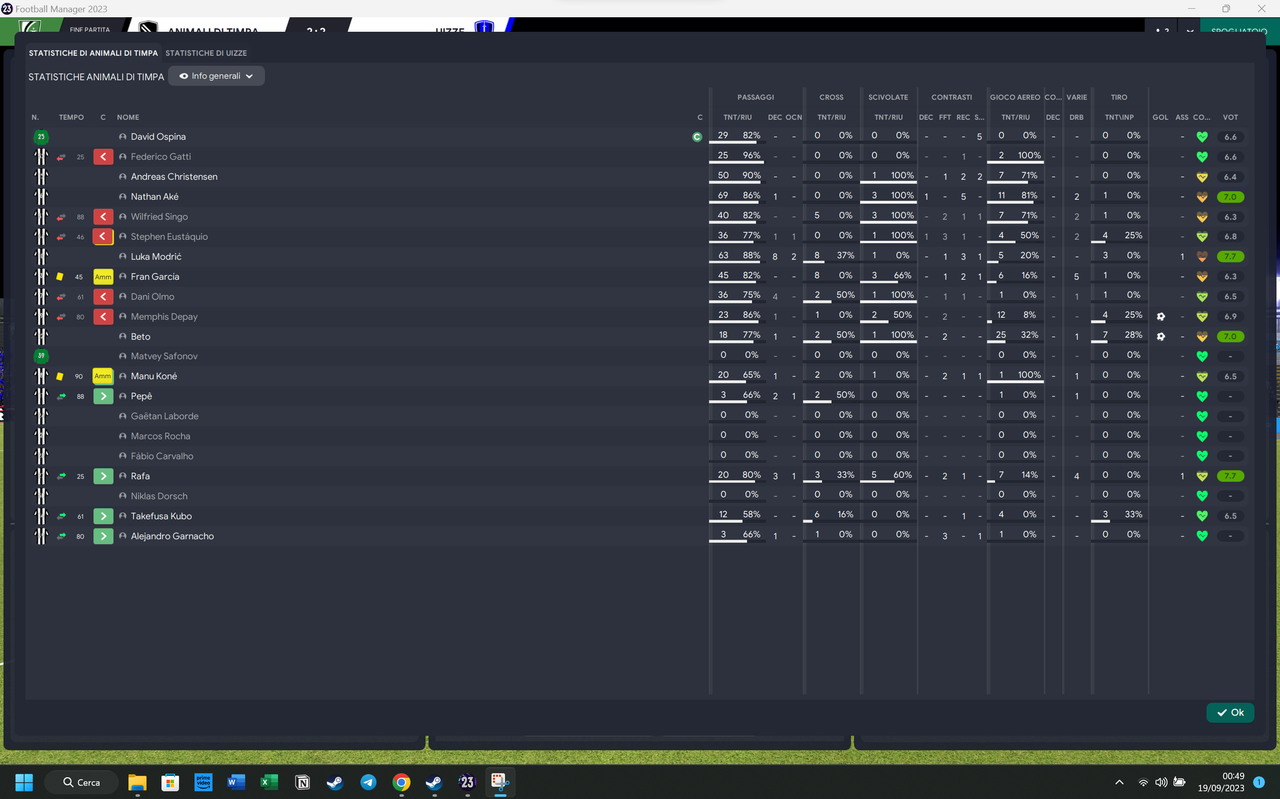Sort by the NOME column header
This screenshot has width=1280, height=799.
tap(128, 117)
